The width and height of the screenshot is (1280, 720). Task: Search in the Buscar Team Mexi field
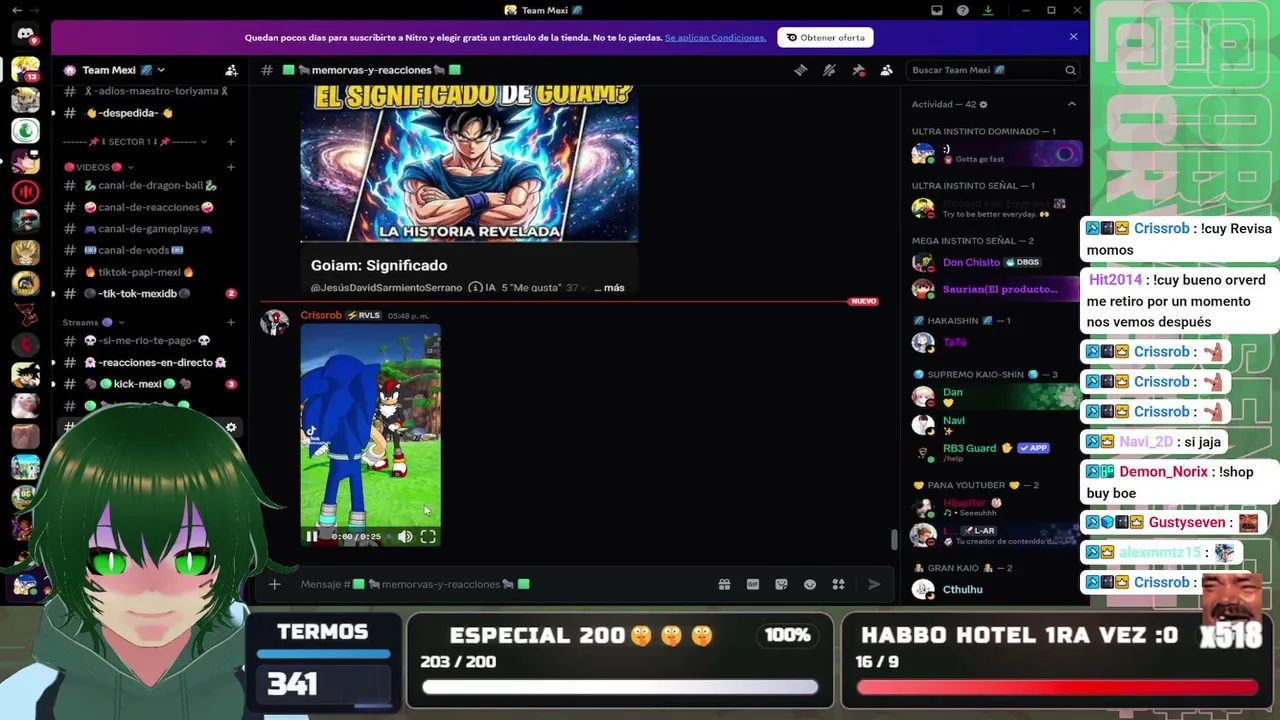pyautogui.click(x=992, y=70)
